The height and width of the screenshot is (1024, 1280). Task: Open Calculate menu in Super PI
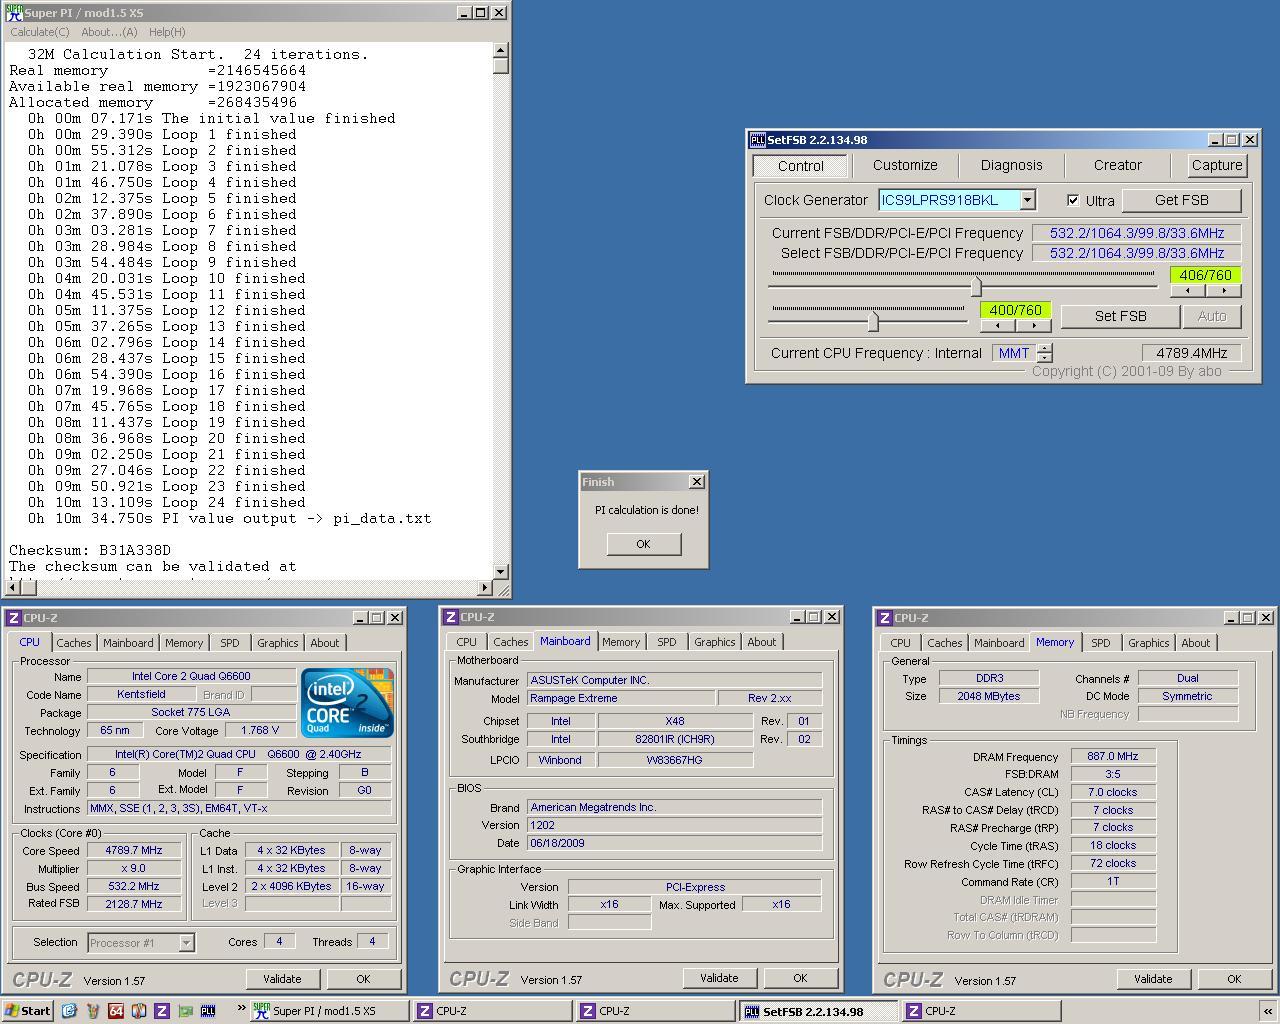tap(40, 32)
